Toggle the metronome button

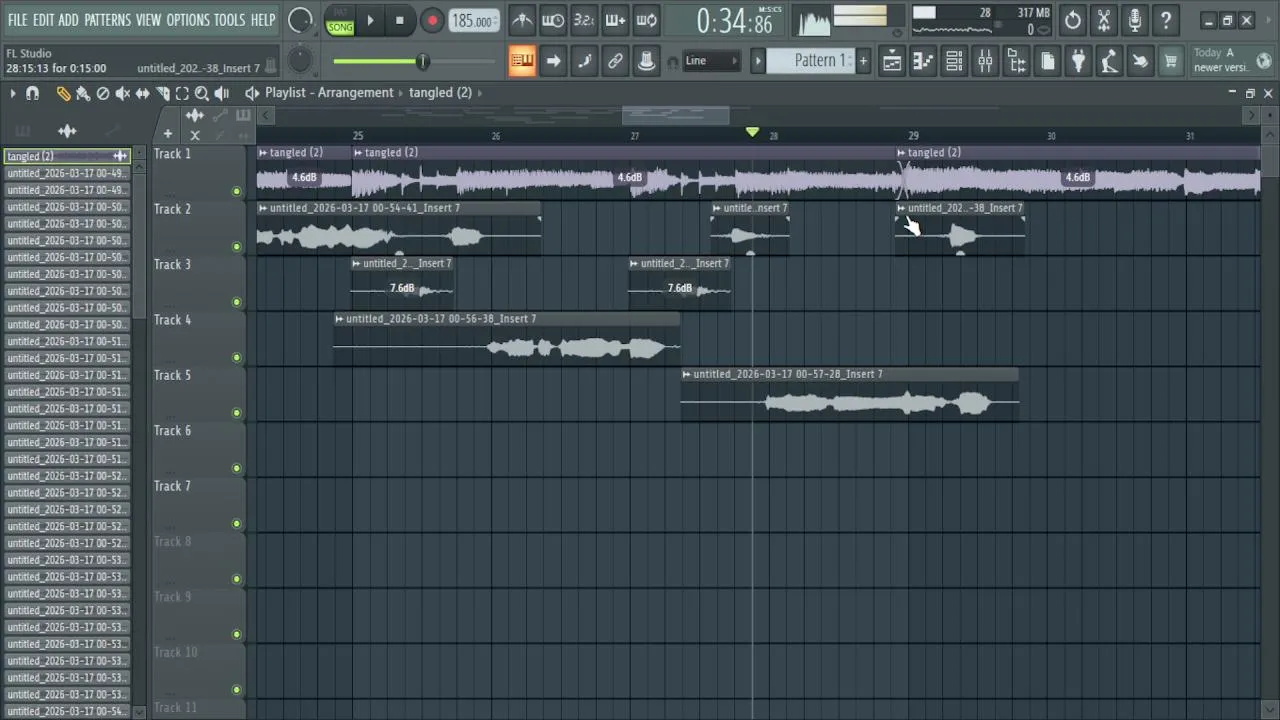[522, 20]
